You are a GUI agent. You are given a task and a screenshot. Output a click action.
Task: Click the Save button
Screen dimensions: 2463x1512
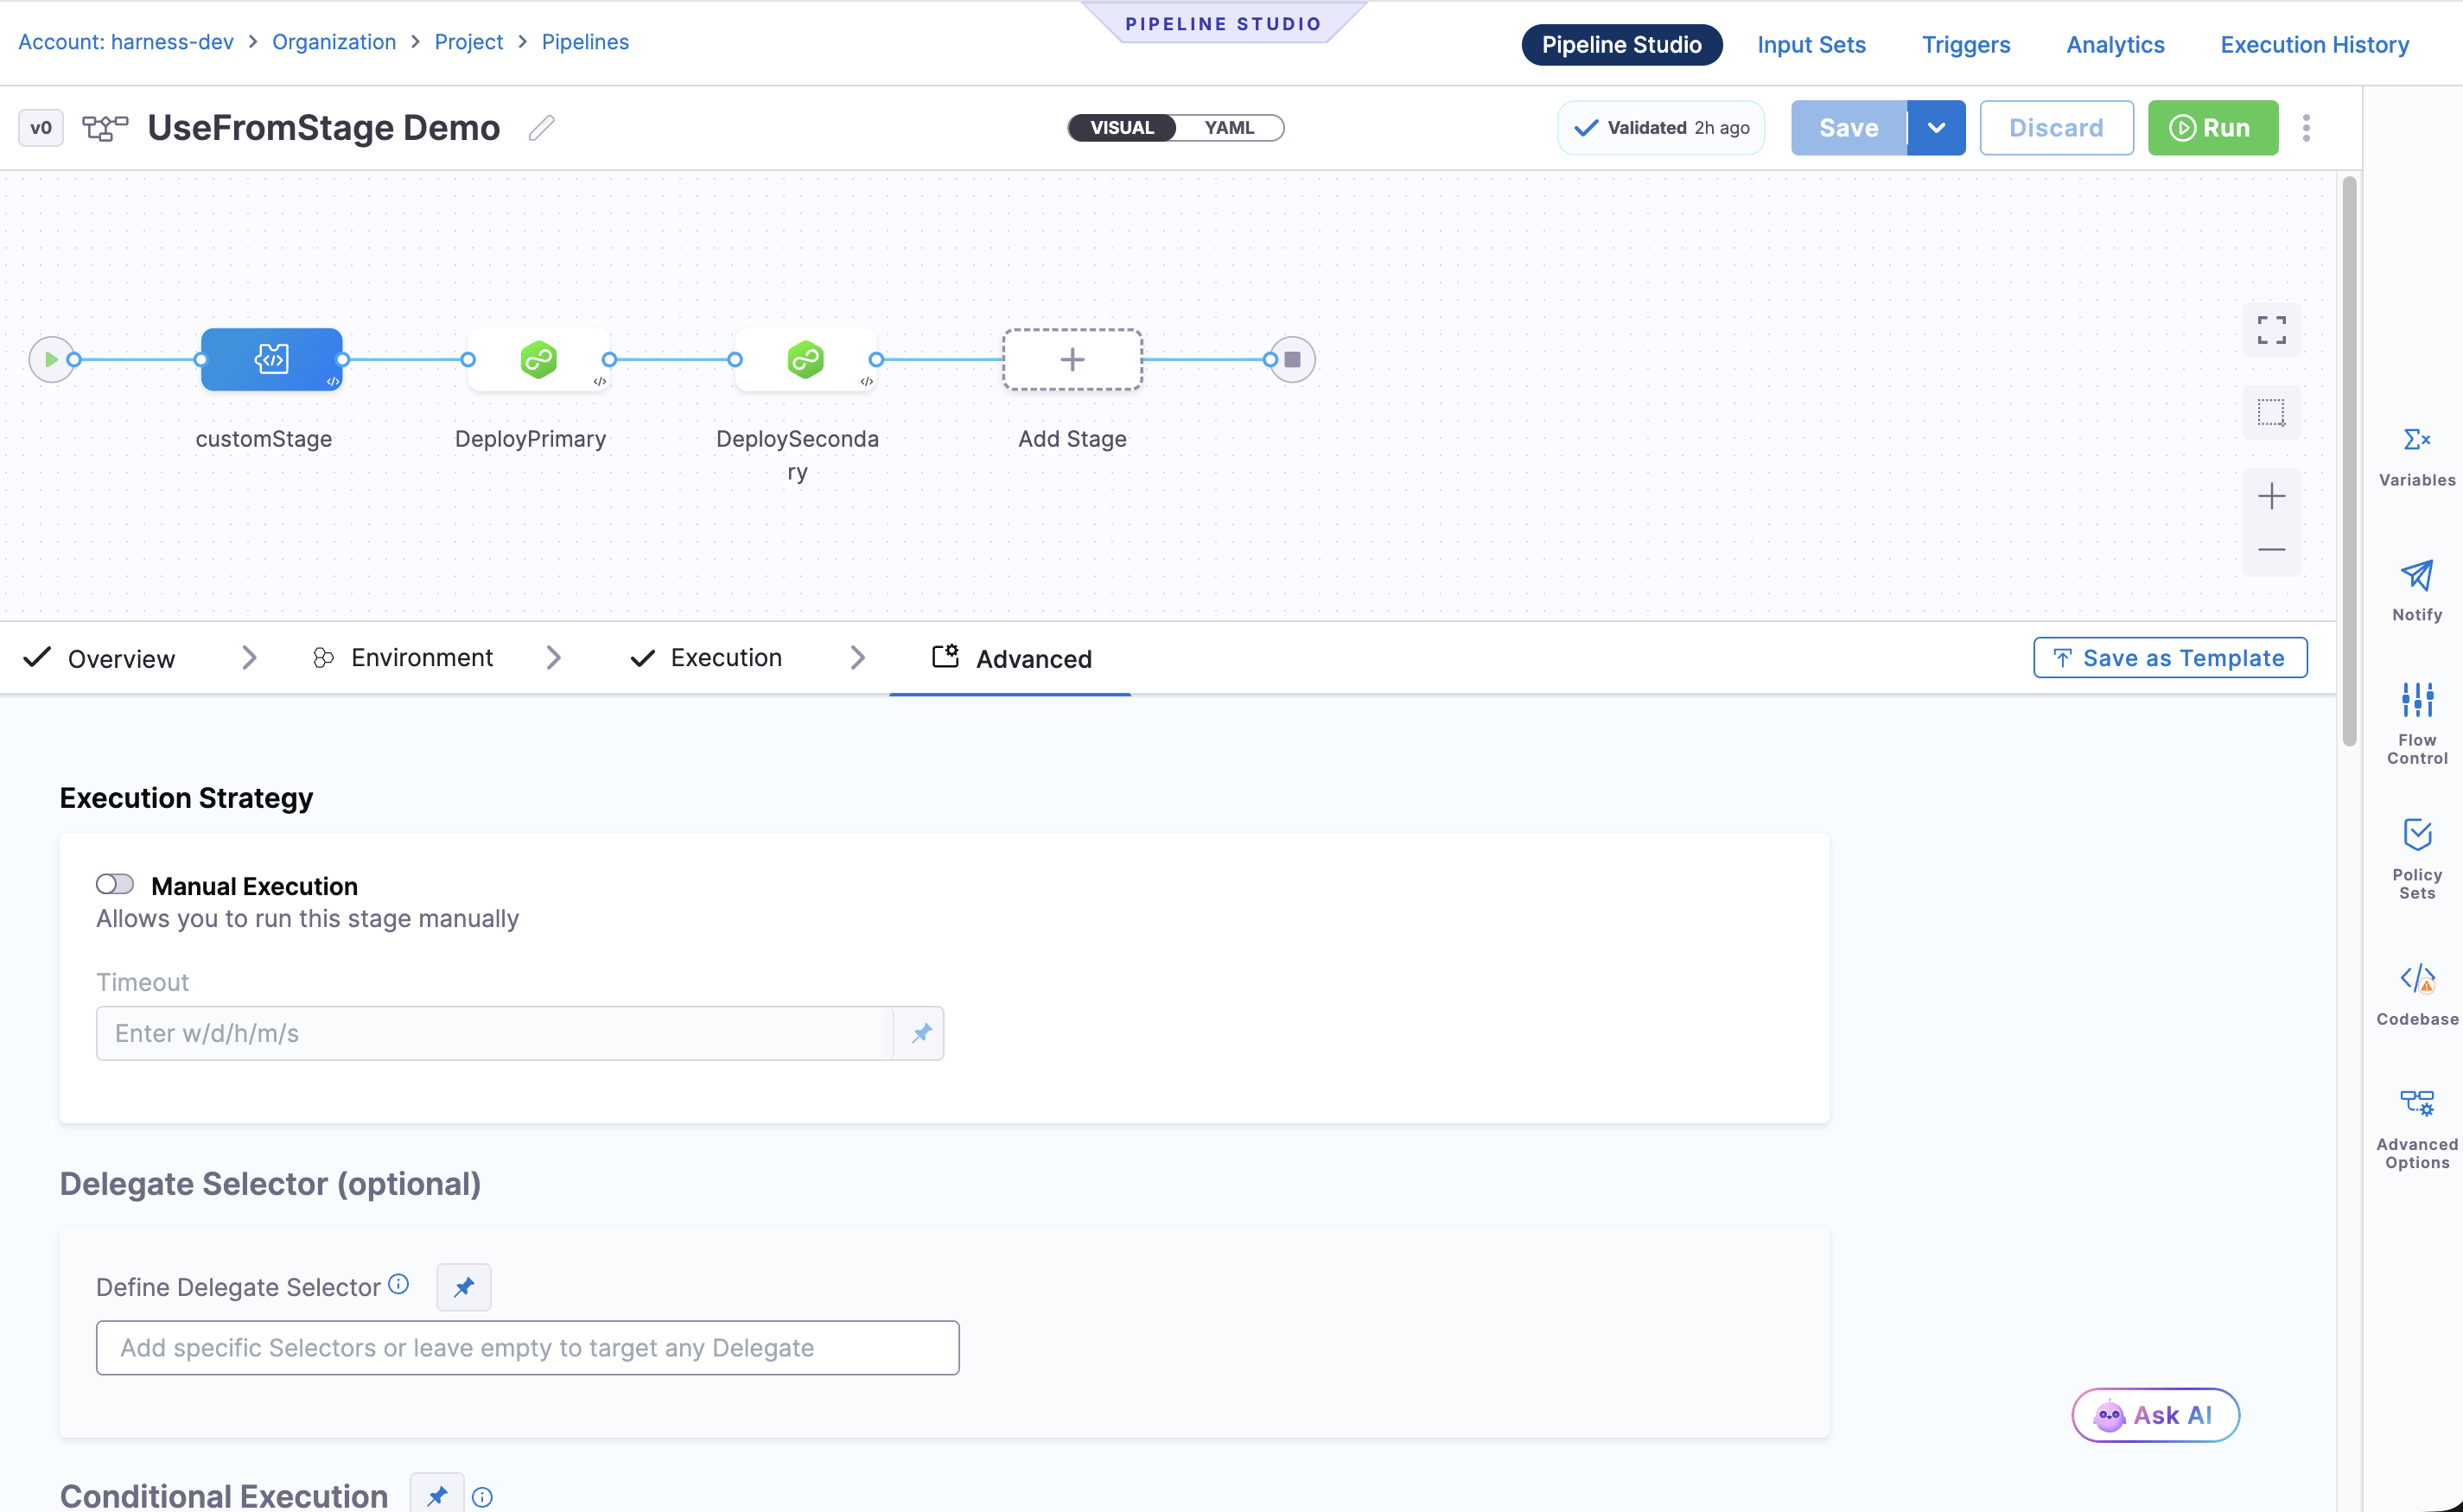point(1848,128)
